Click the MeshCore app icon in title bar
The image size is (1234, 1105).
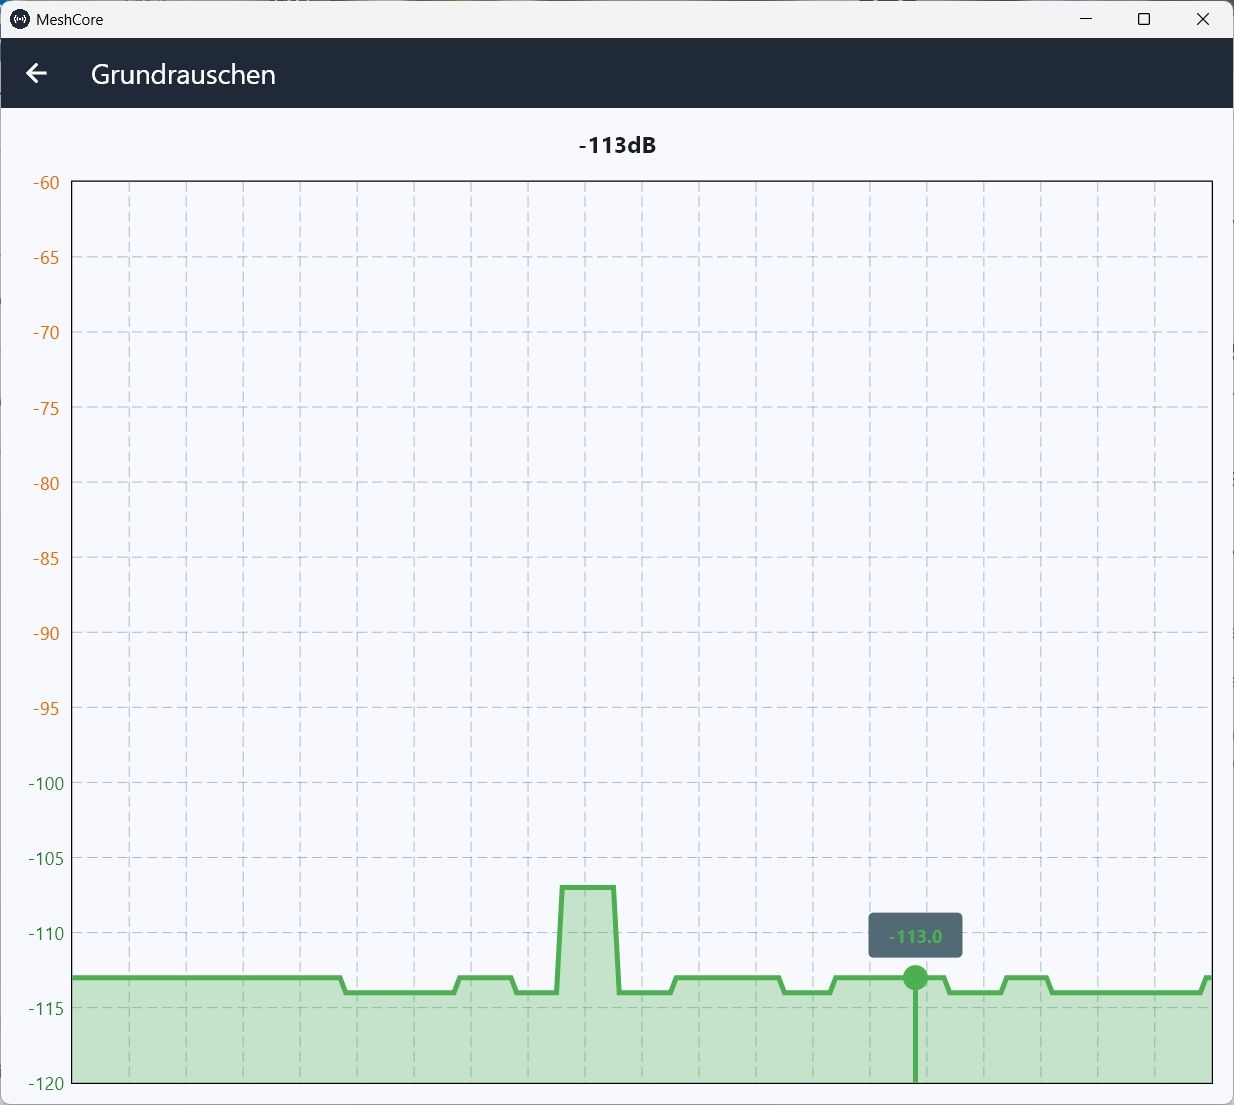pos(20,19)
